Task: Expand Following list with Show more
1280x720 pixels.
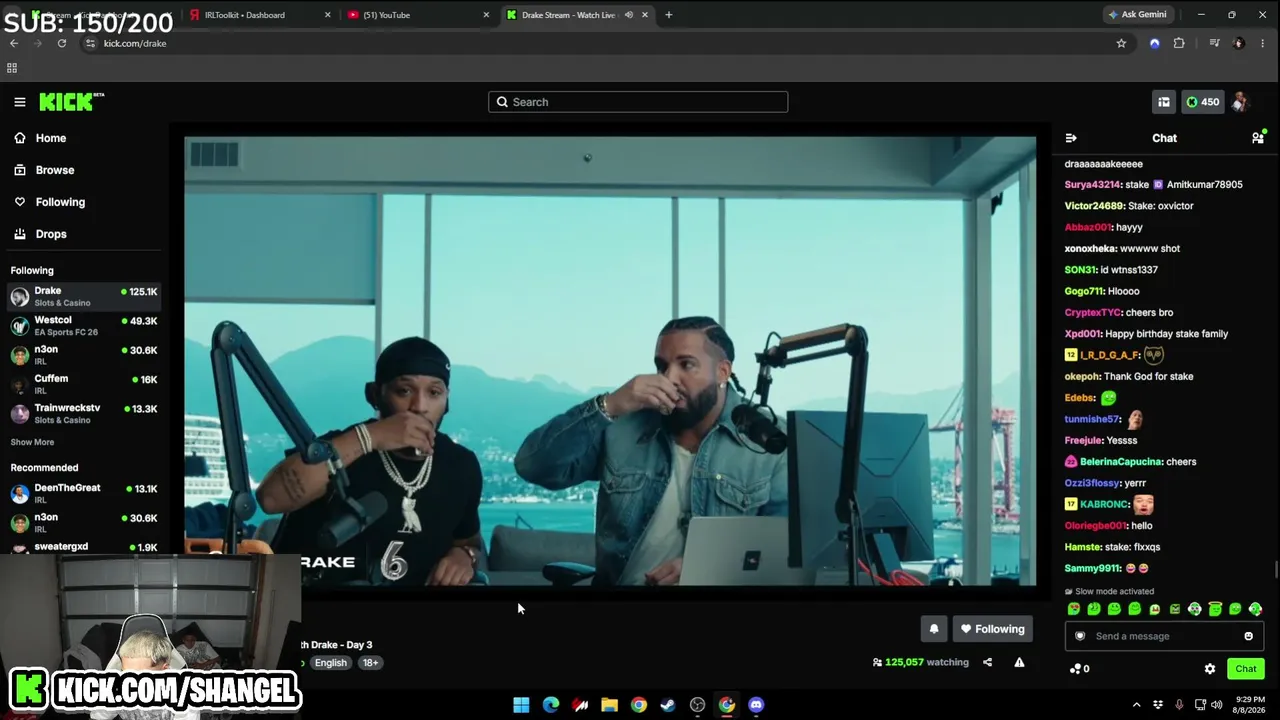Action: point(32,442)
